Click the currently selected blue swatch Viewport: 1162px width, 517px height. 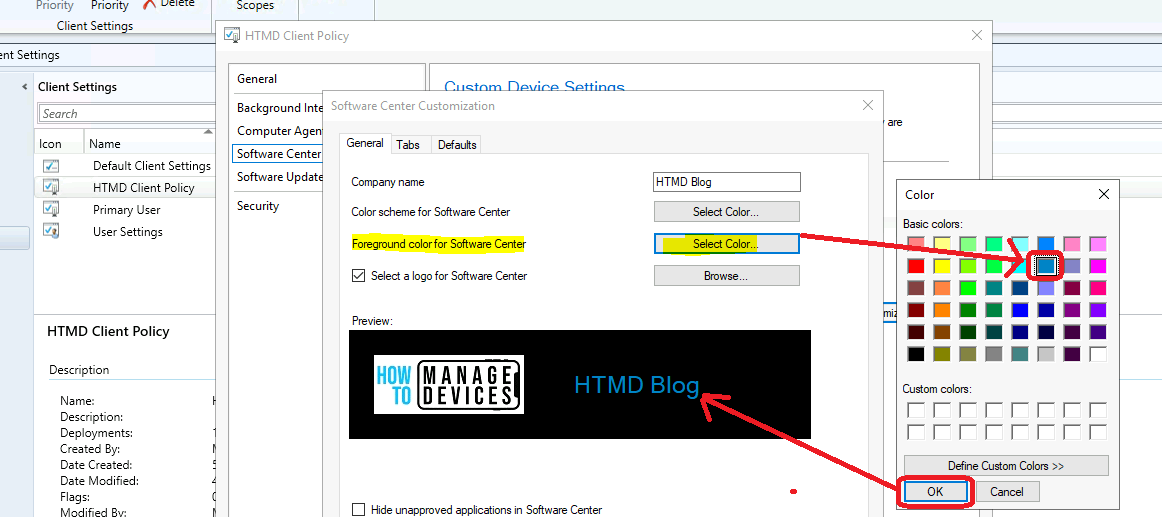[x=1046, y=265]
